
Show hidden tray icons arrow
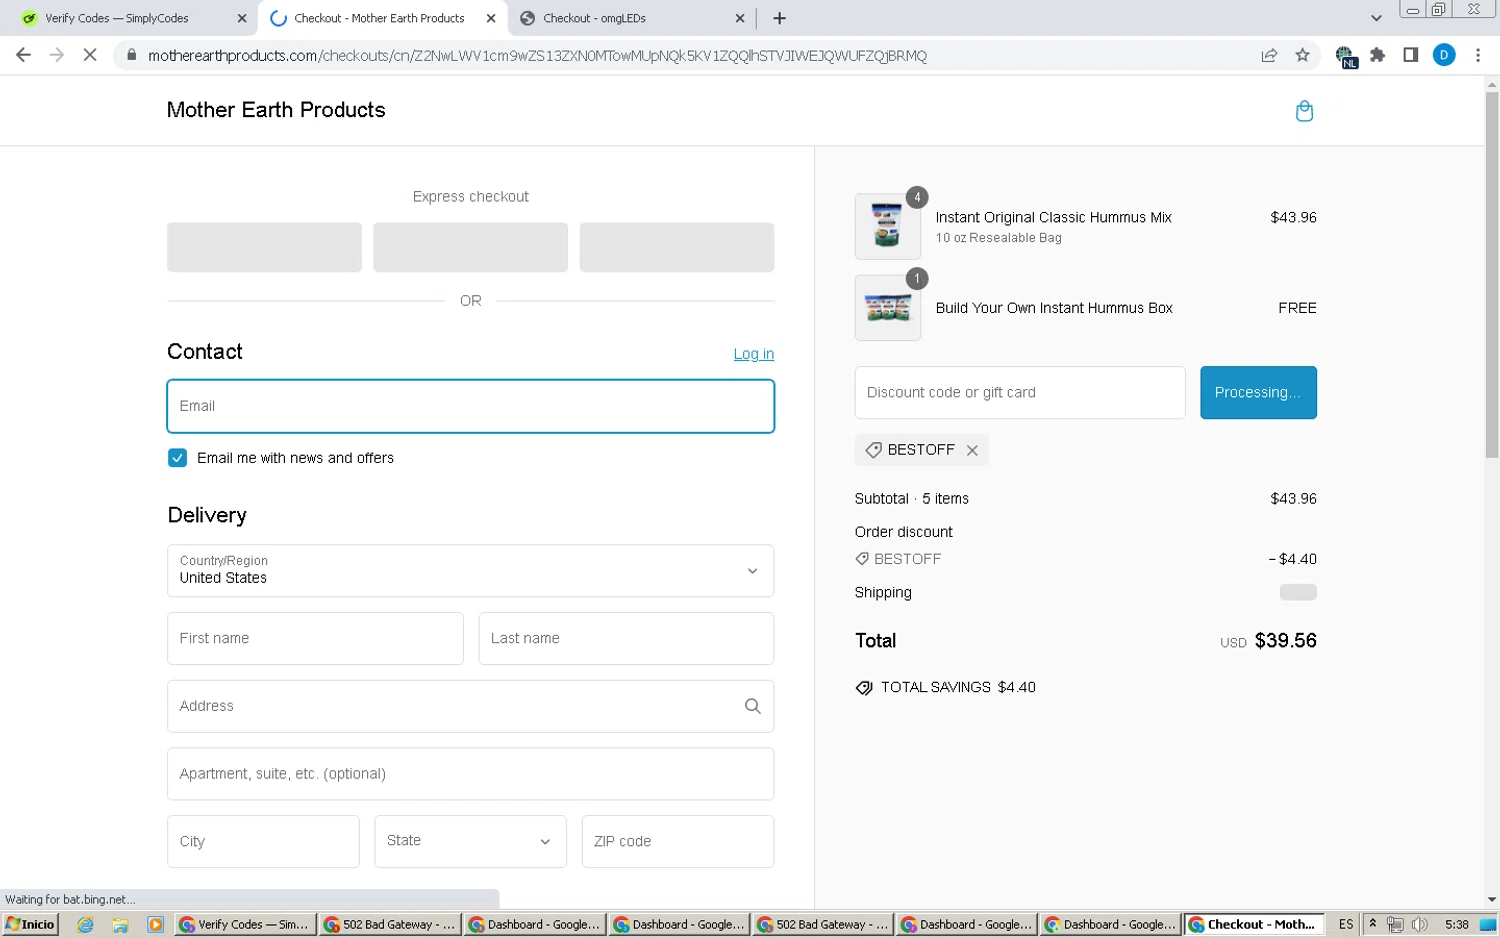pyautogui.click(x=1373, y=924)
